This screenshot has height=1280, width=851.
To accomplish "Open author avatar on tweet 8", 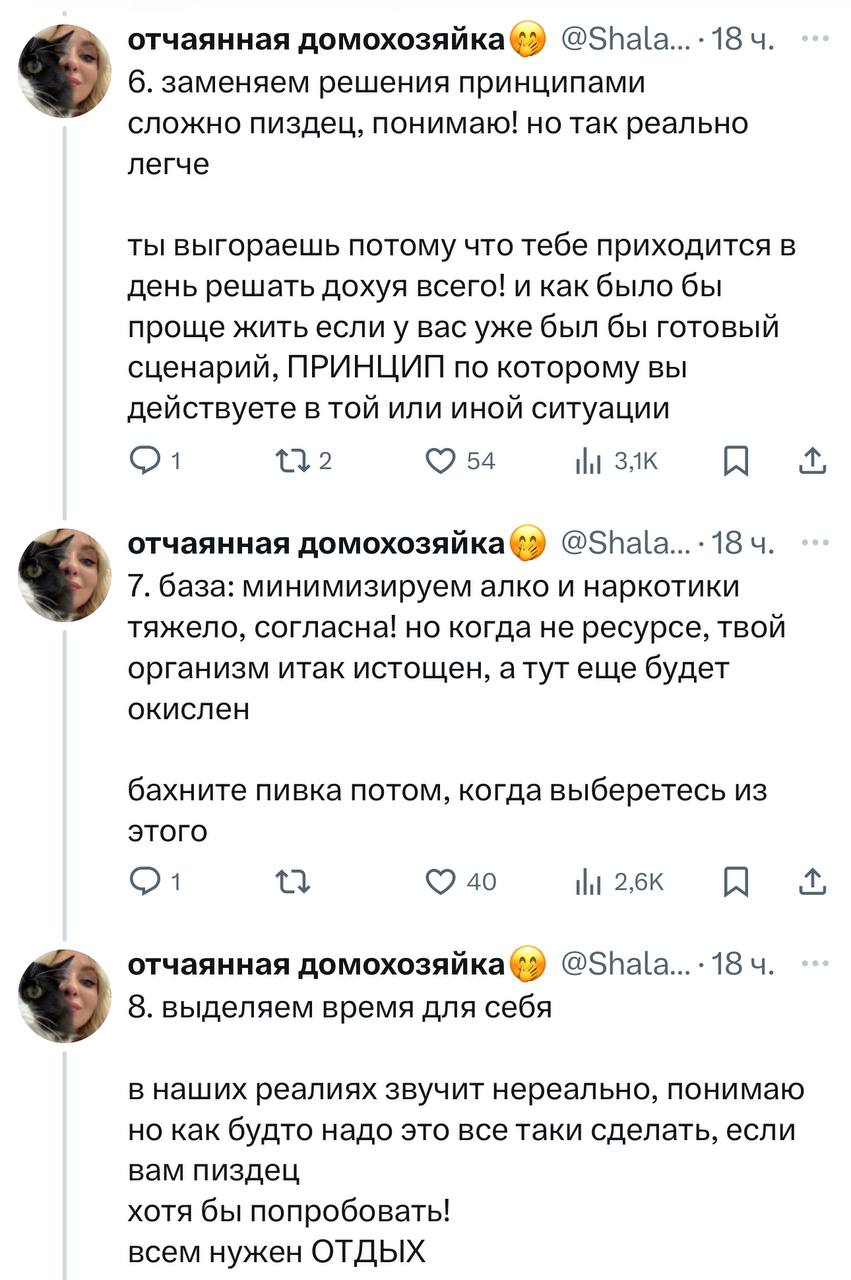I will (x=67, y=995).
